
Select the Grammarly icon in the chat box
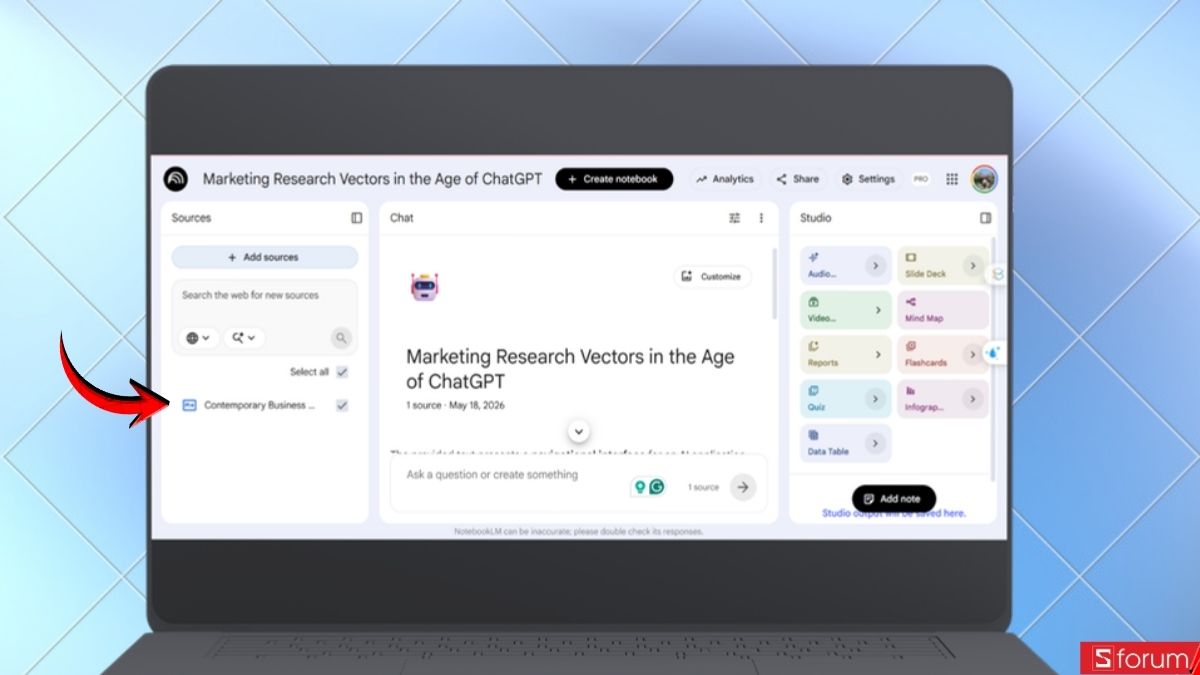pos(657,487)
